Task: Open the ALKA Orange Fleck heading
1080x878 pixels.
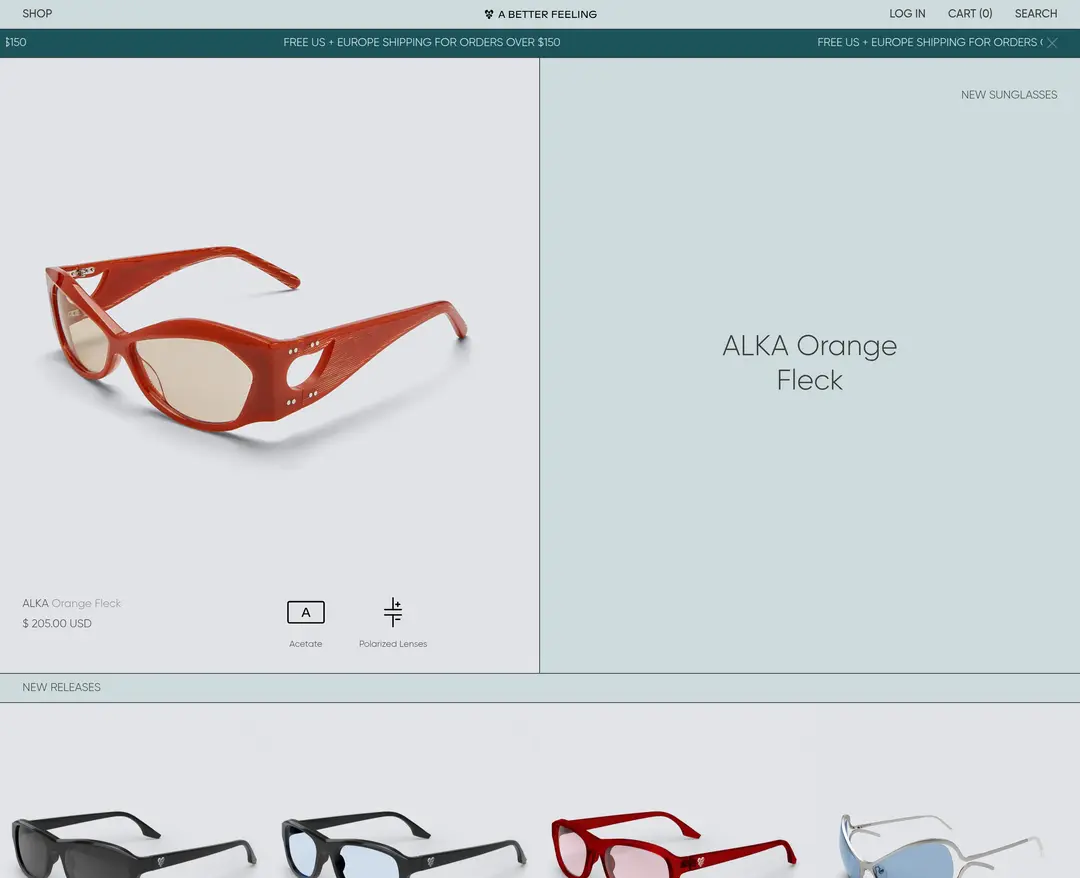Action: [809, 363]
